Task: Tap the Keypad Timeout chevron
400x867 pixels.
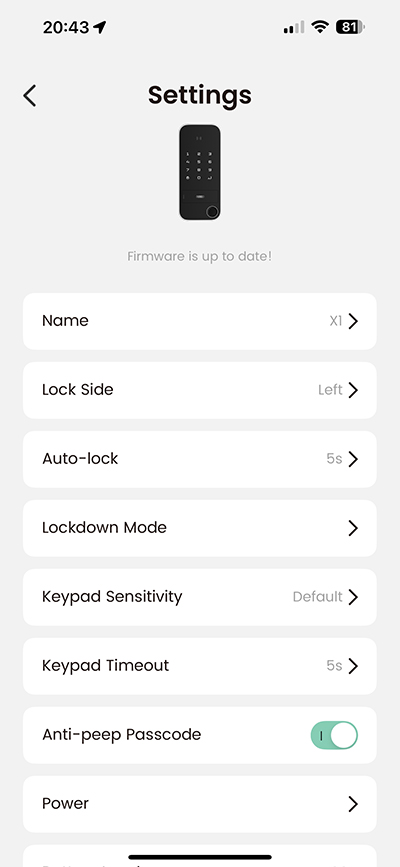Action: (x=353, y=666)
